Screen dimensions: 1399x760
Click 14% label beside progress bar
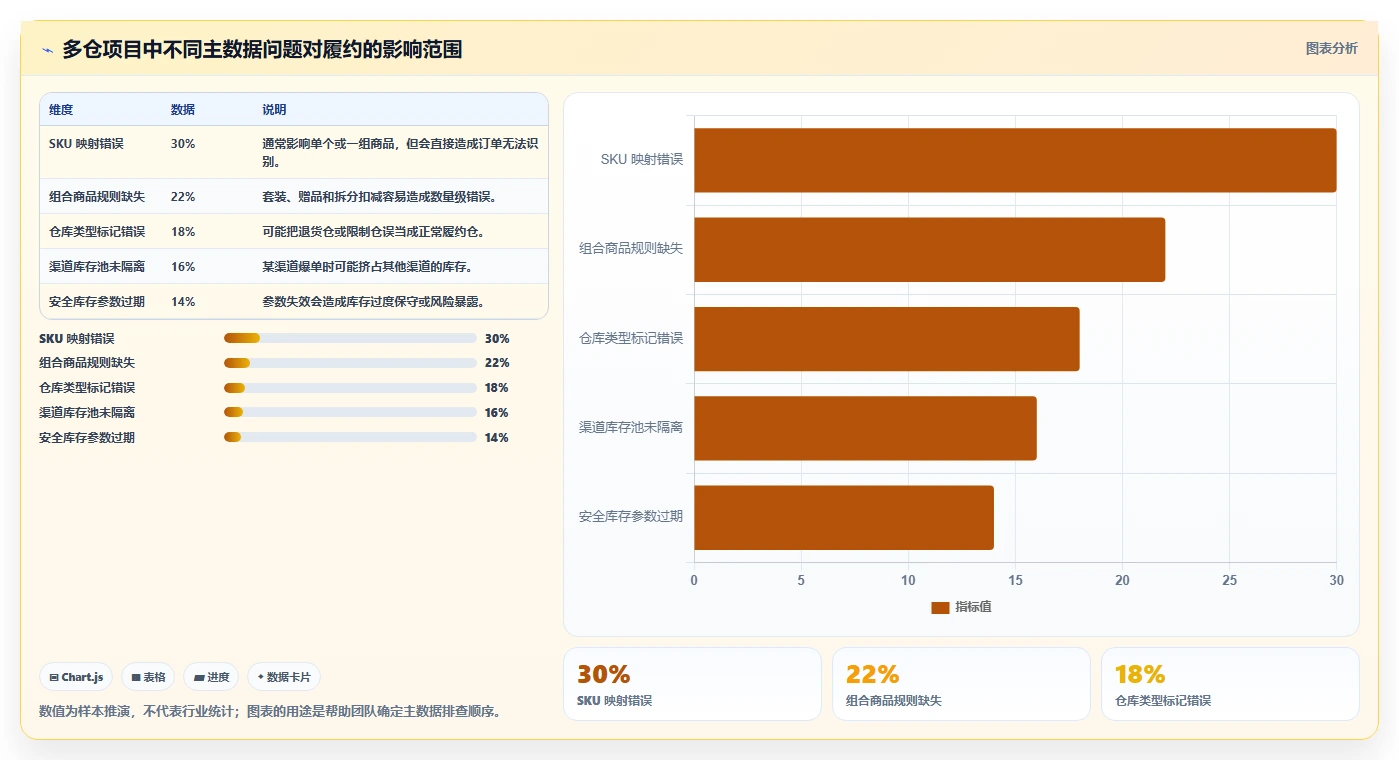pos(497,438)
